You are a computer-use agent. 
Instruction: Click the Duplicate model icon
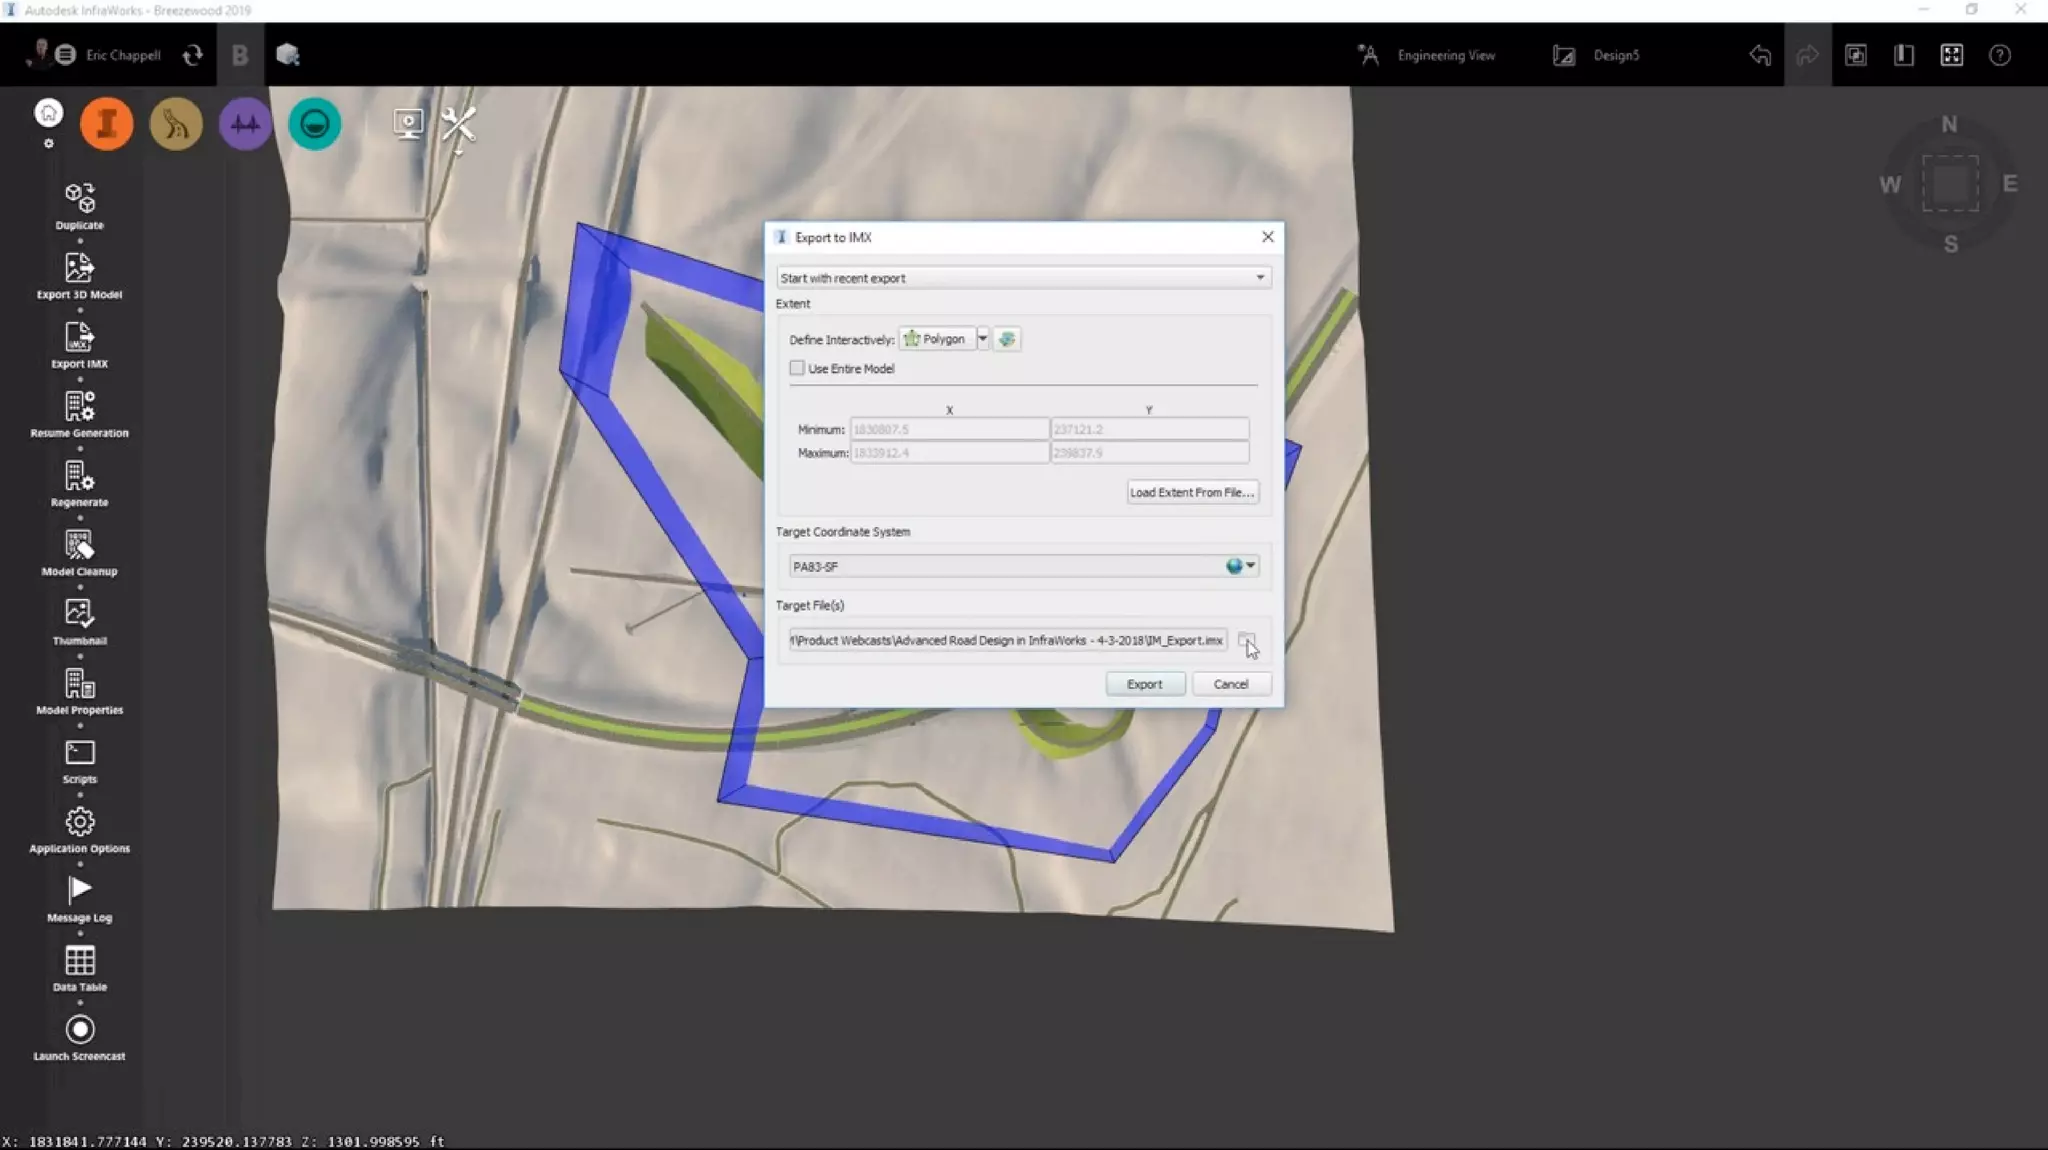coord(79,199)
